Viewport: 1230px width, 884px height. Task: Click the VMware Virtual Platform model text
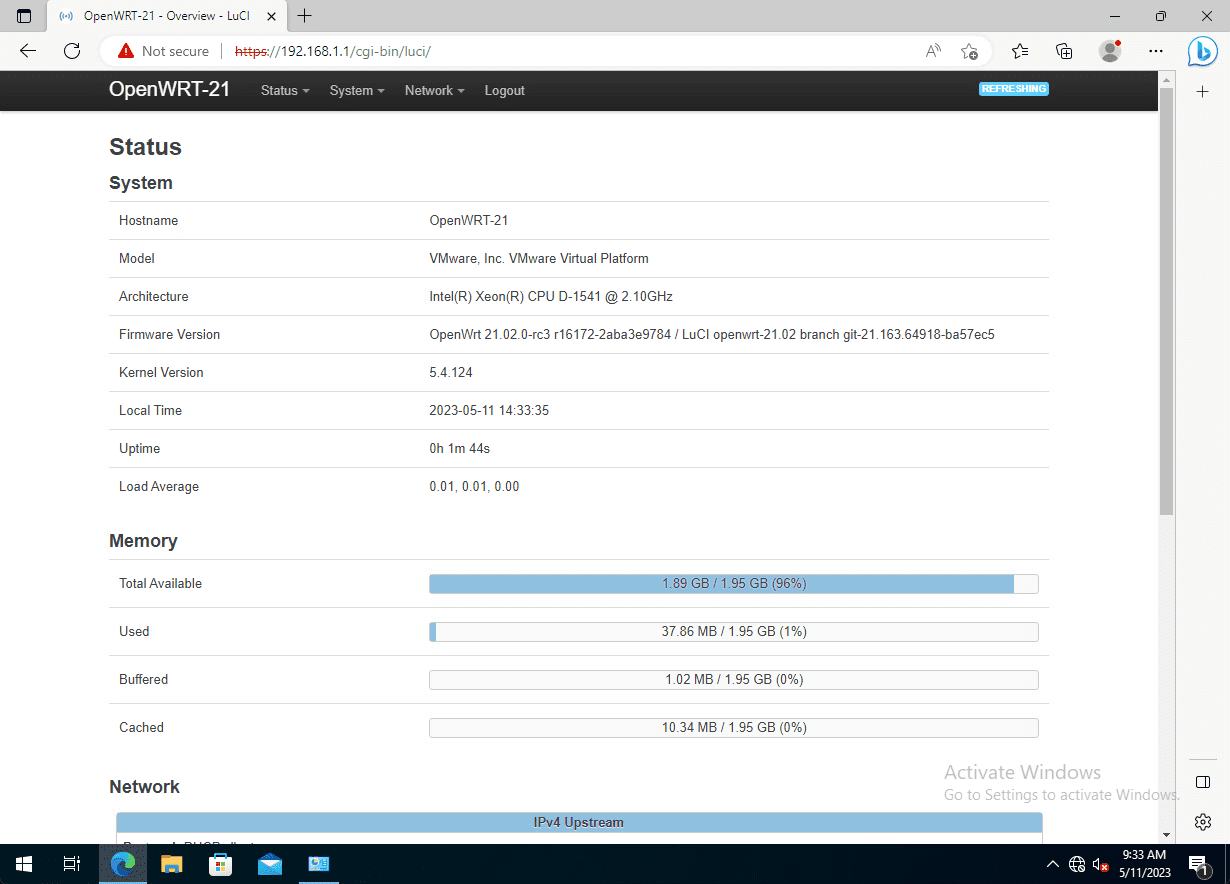point(539,258)
